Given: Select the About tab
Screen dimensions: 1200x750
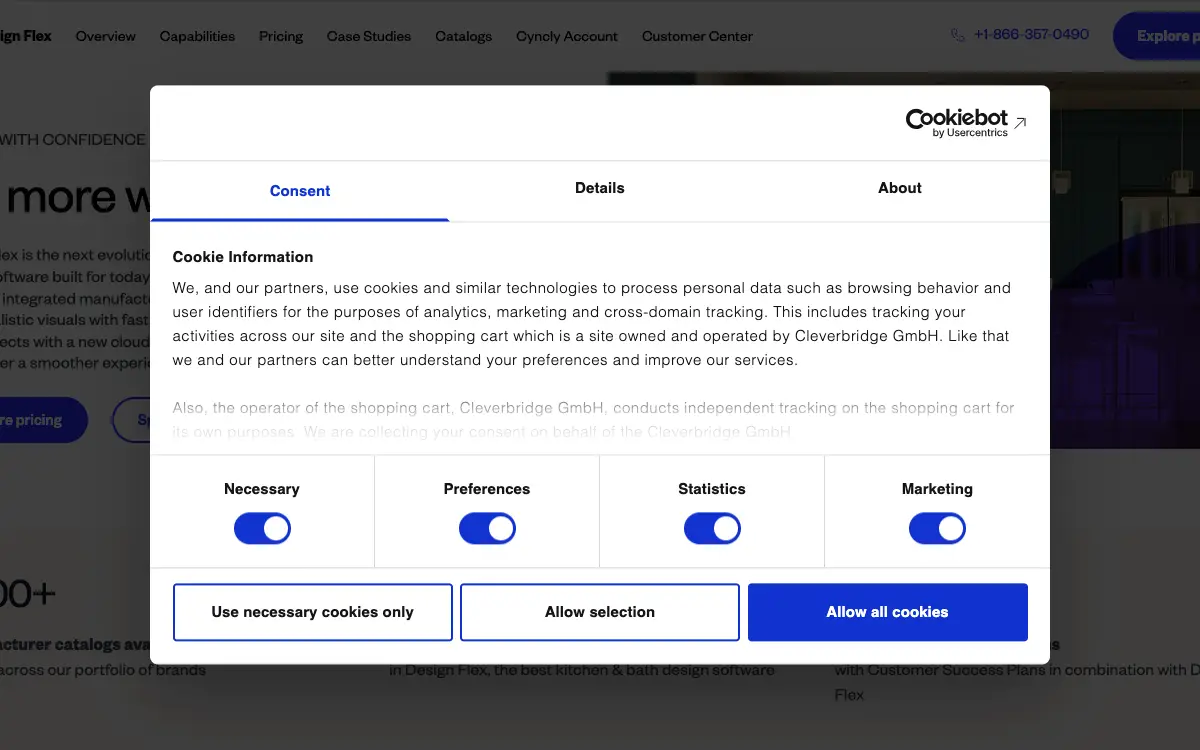Looking at the screenshot, I should tap(900, 188).
